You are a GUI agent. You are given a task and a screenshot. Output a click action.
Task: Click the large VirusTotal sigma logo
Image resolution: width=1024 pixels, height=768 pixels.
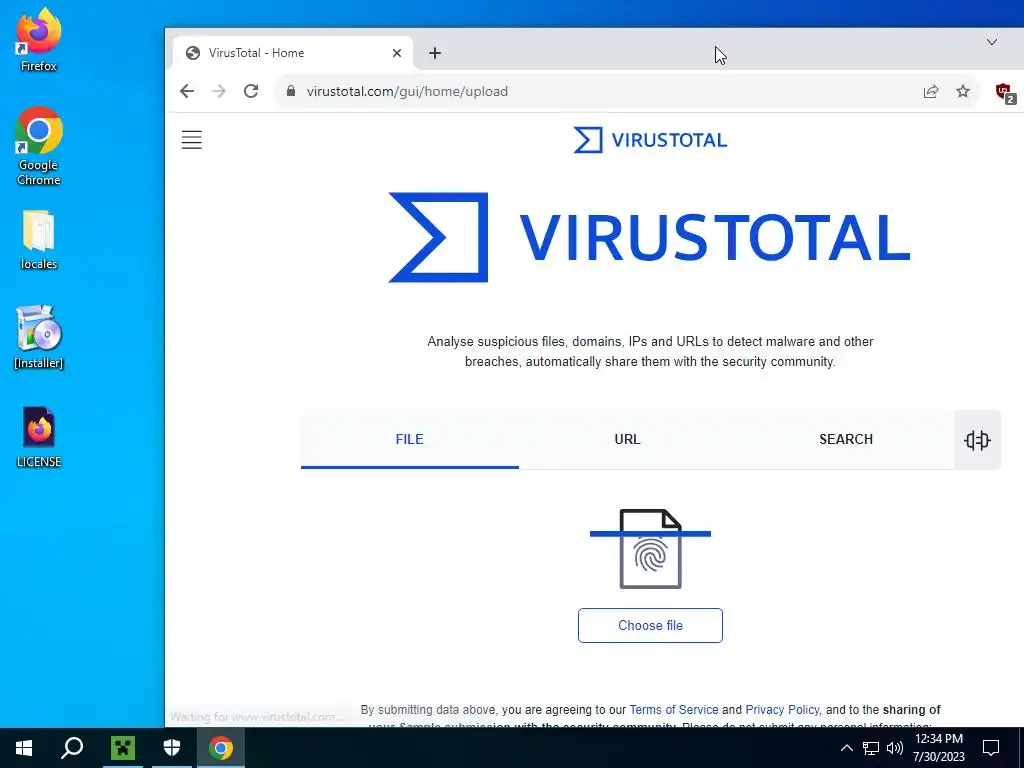click(x=438, y=237)
